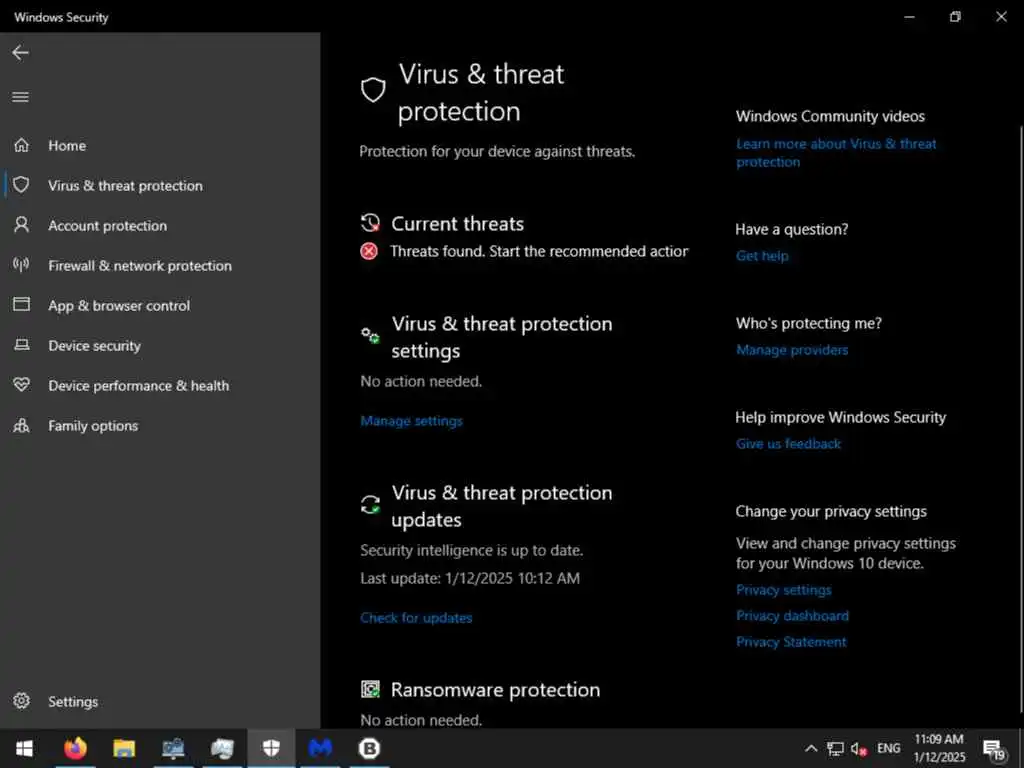Open the Windows Start button
This screenshot has height=768, width=1024.
click(24, 748)
